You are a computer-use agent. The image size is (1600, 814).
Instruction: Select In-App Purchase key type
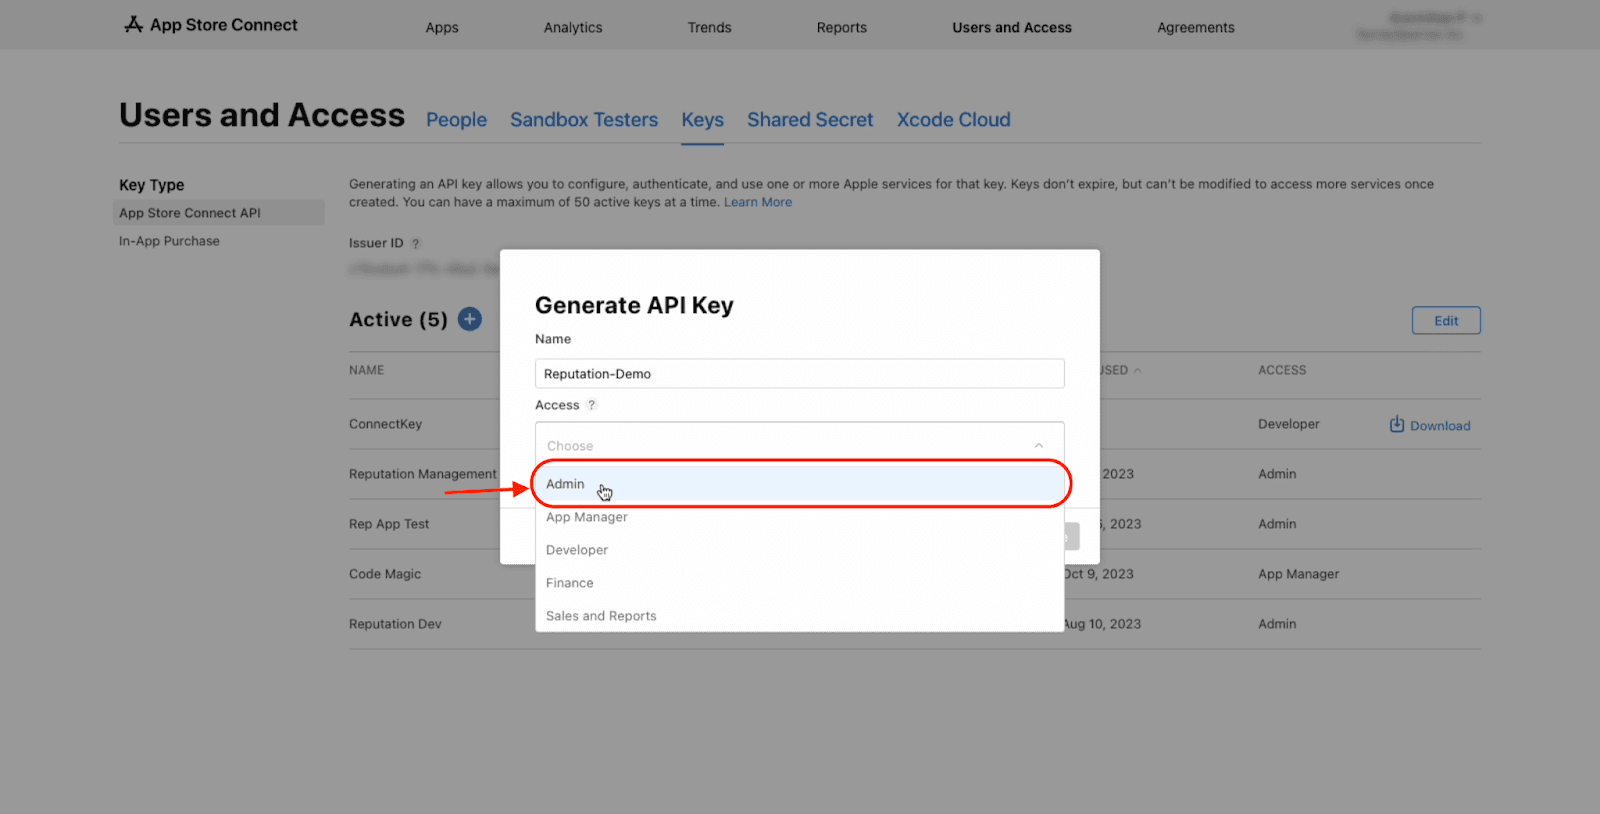169,241
